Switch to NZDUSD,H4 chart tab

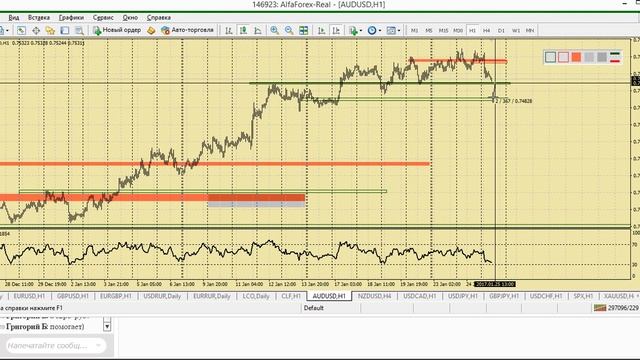tap(374, 296)
